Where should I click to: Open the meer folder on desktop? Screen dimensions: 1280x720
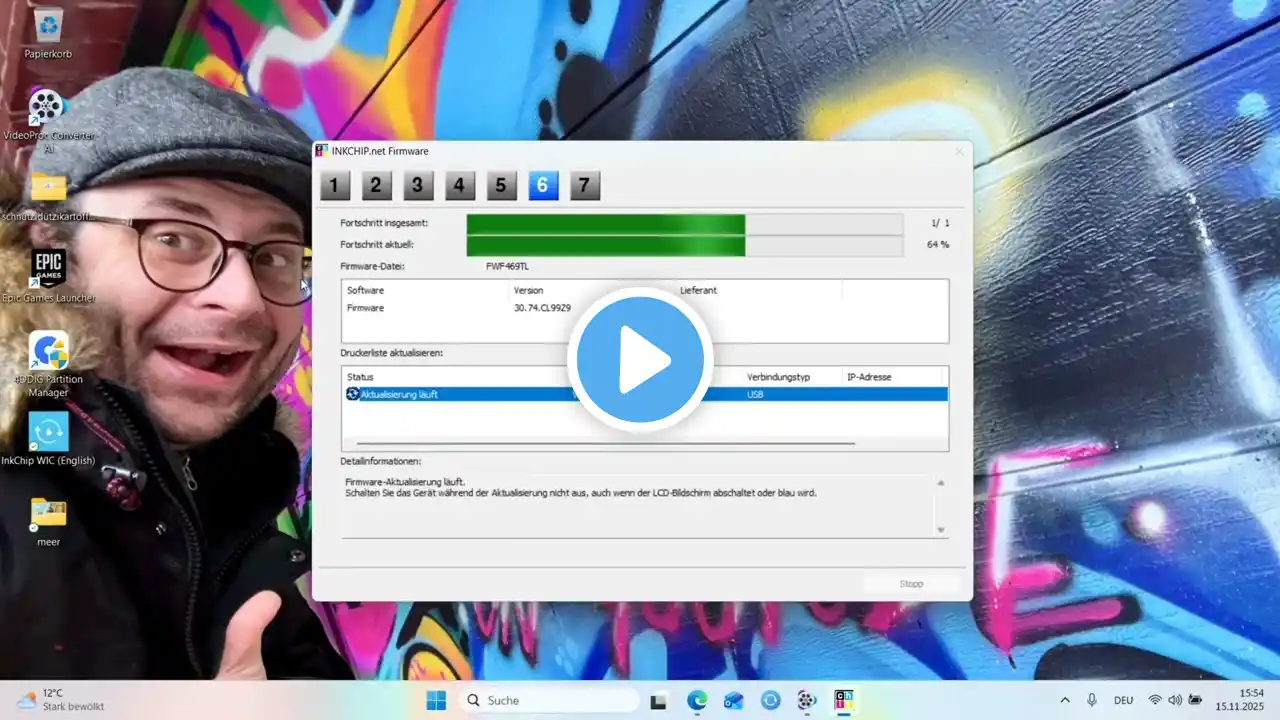tap(48, 513)
